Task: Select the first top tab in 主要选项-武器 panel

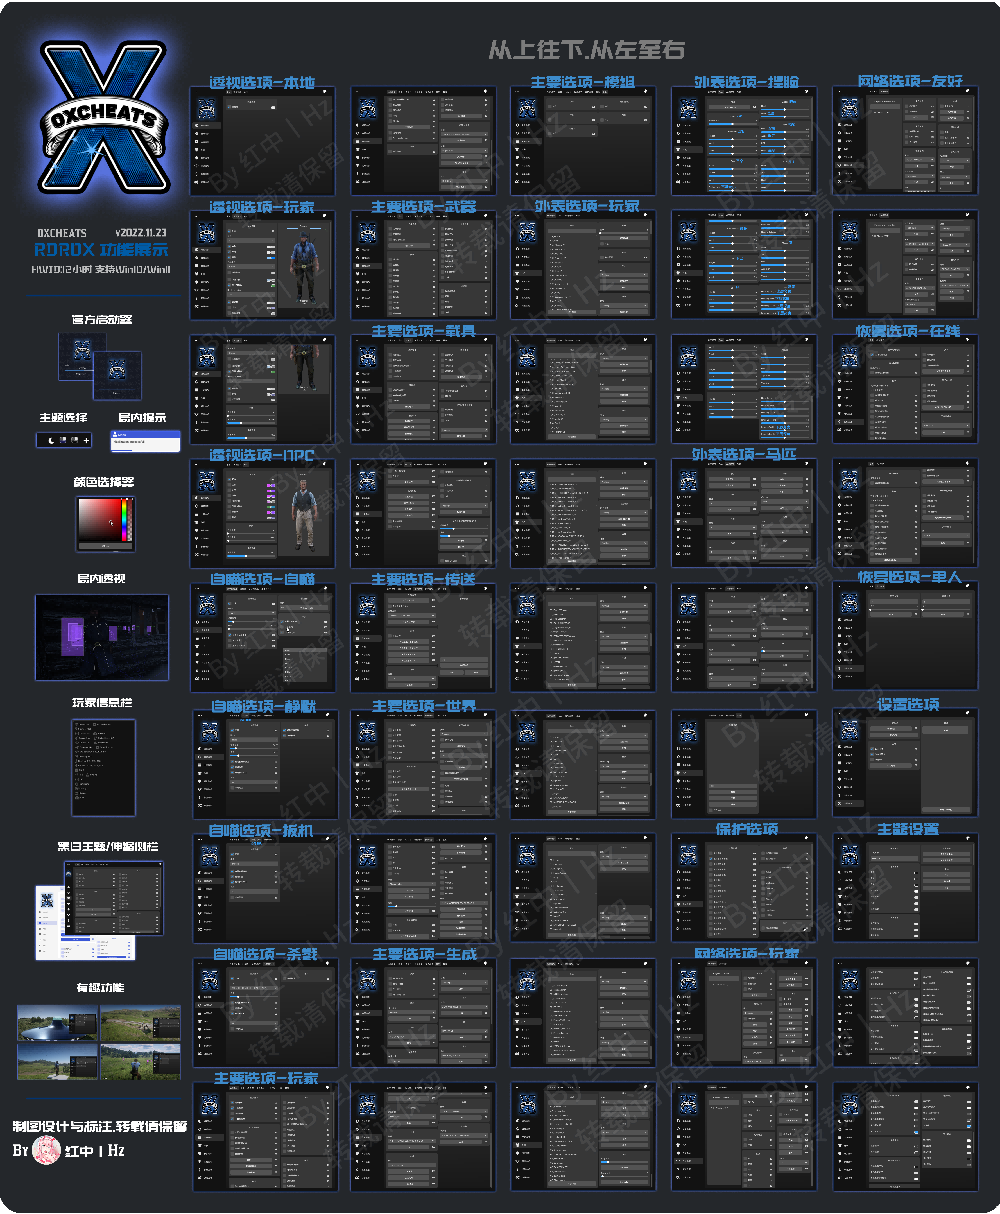Action: 393,215
